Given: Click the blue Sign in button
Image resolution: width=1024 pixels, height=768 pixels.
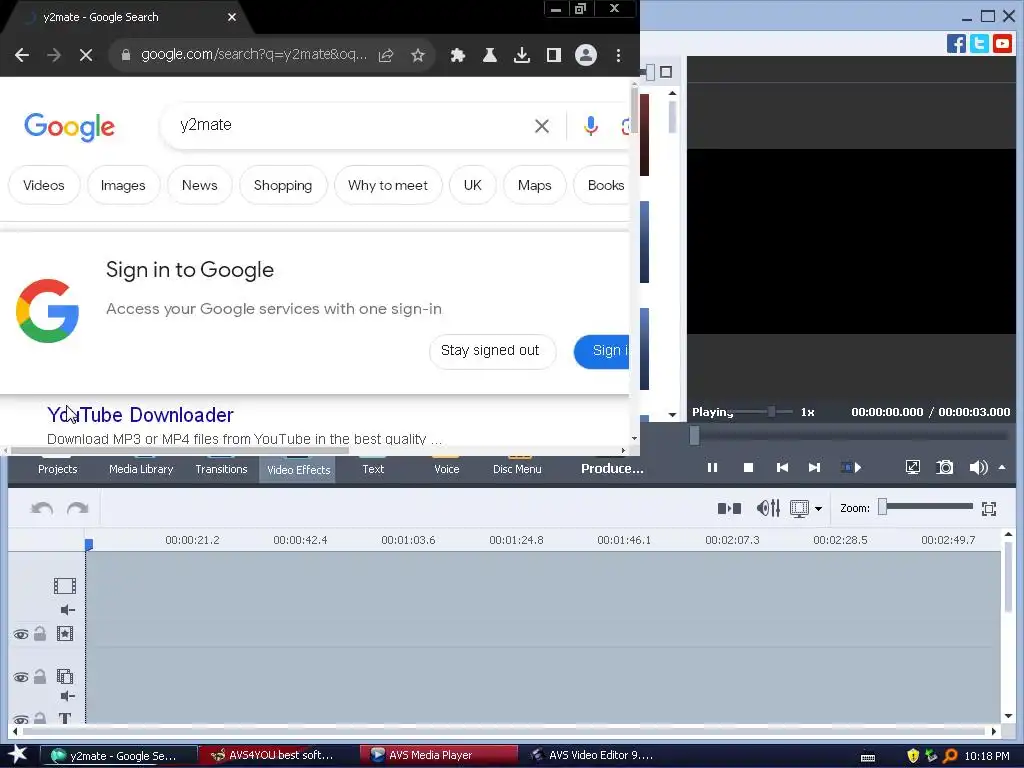Looking at the screenshot, I should pos(602,351).
